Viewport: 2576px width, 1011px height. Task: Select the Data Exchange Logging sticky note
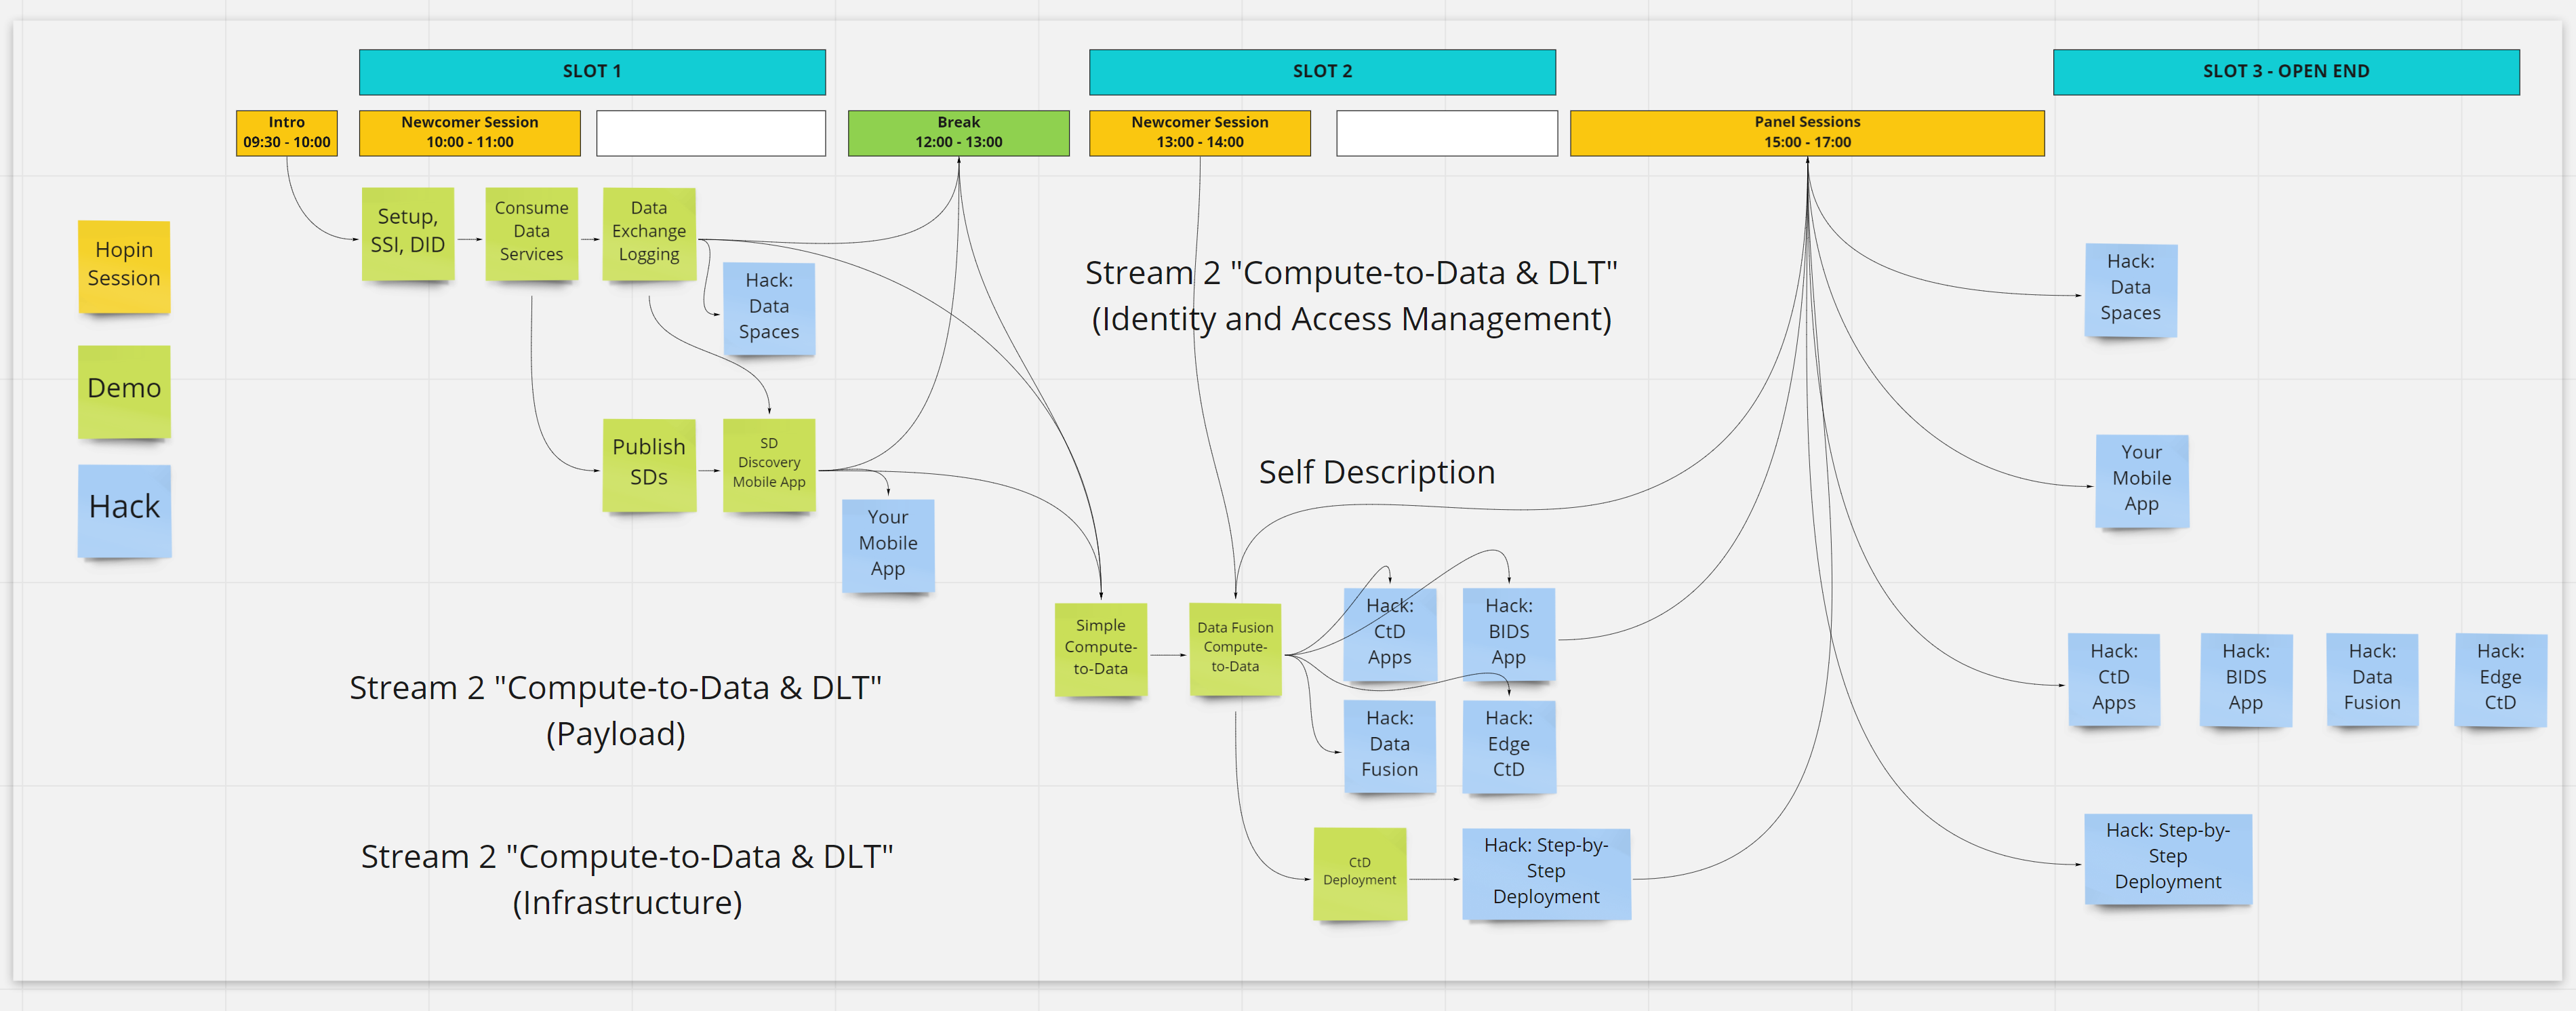[x=649, y=233]
